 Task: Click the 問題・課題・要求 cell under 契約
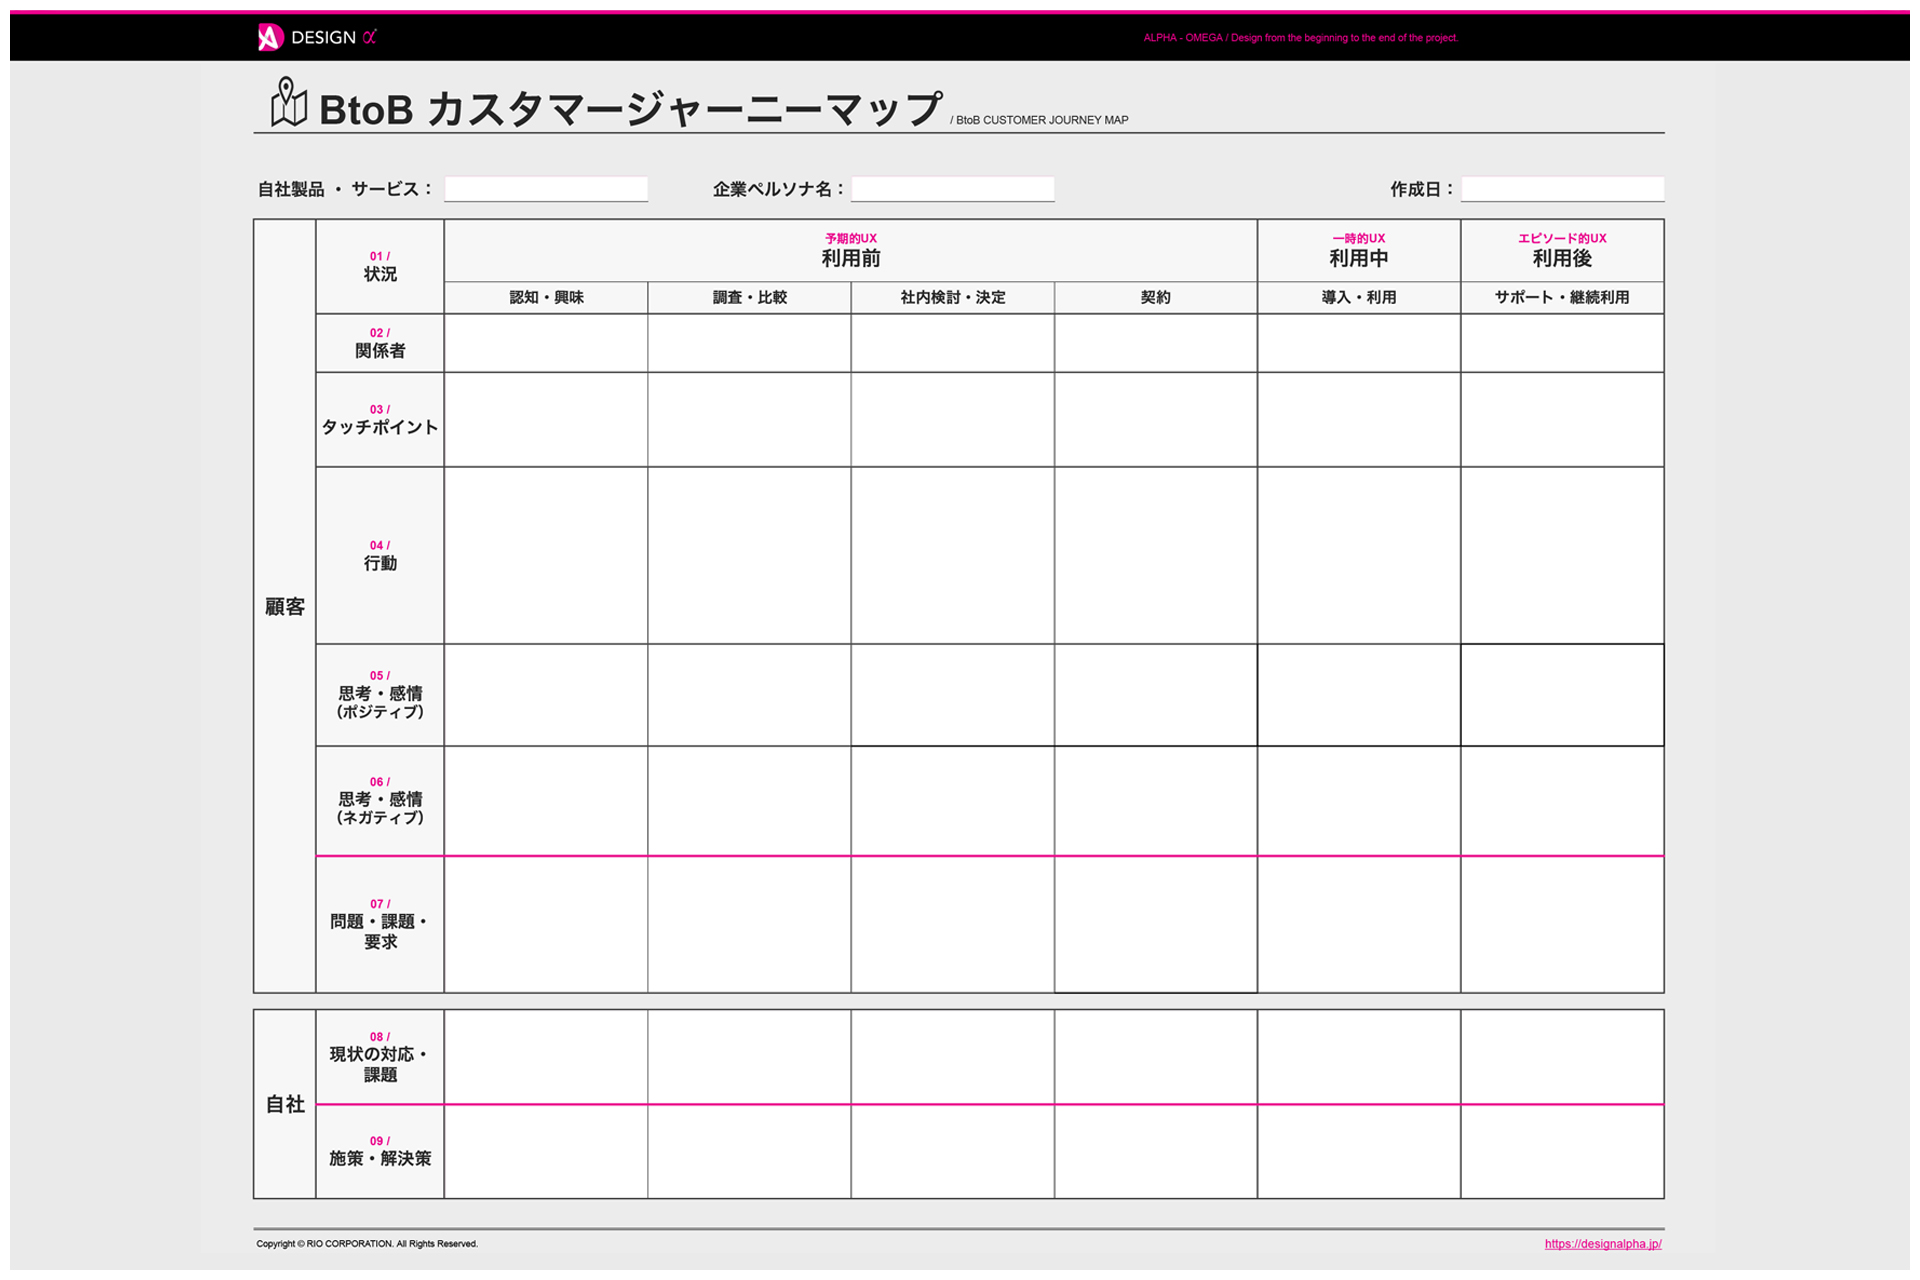click(1156, 925)
